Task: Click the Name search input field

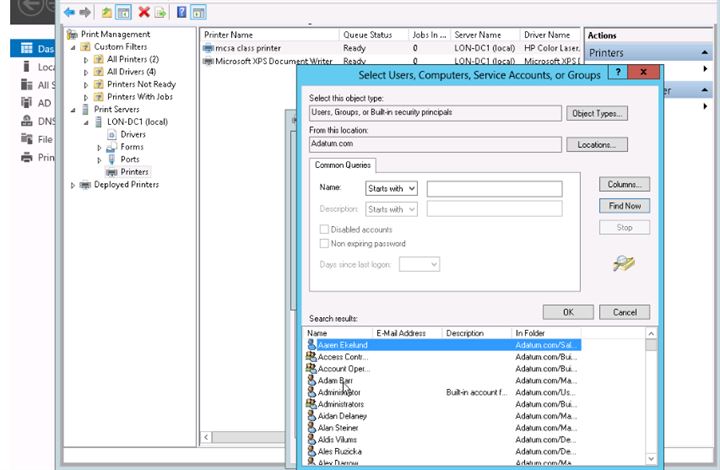Action: (494, 189)
